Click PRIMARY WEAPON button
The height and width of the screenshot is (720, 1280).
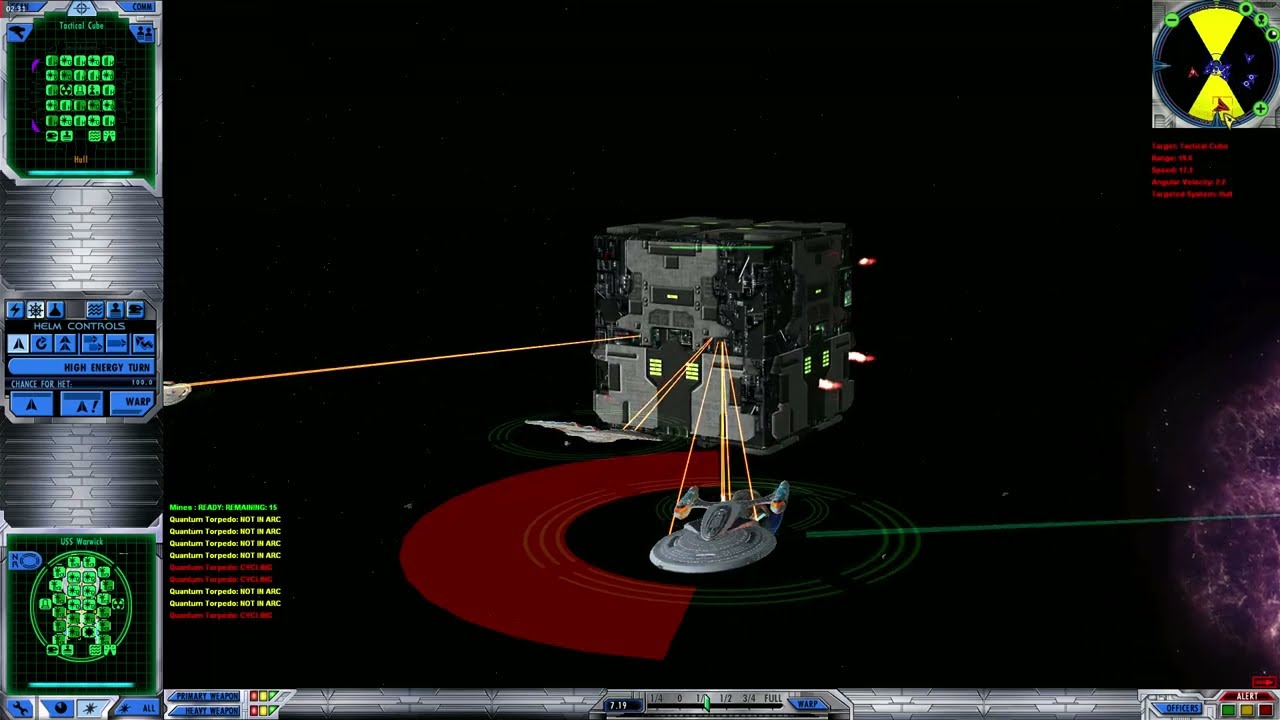[x=205, y=696]
